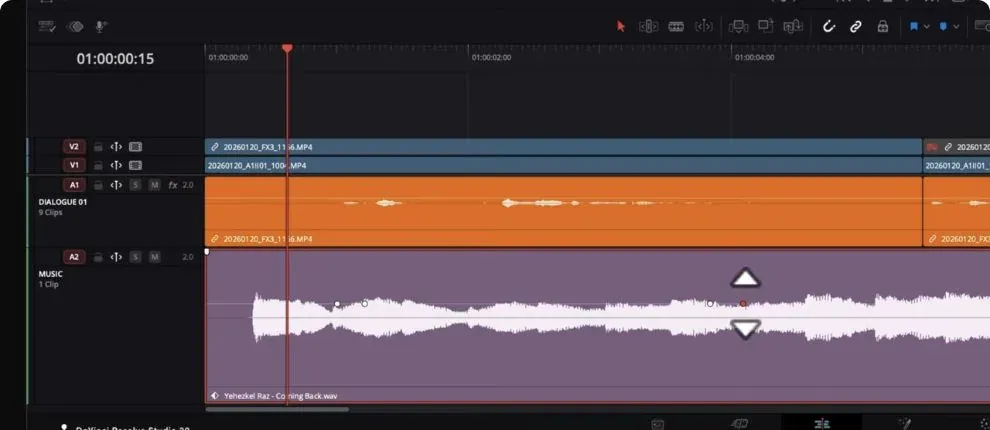Select V2 clip 20260120_FX3 MP4
990x430 pixels.
564,146
